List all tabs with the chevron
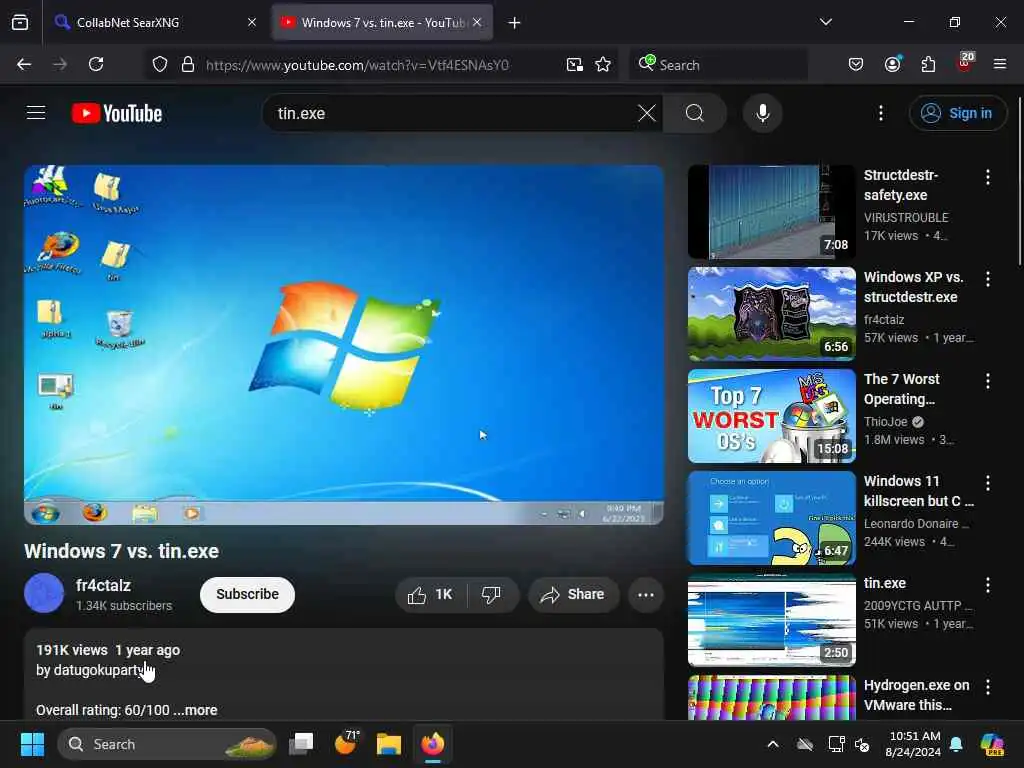This screenshot has height=768, width=1024. pos(825,22)
